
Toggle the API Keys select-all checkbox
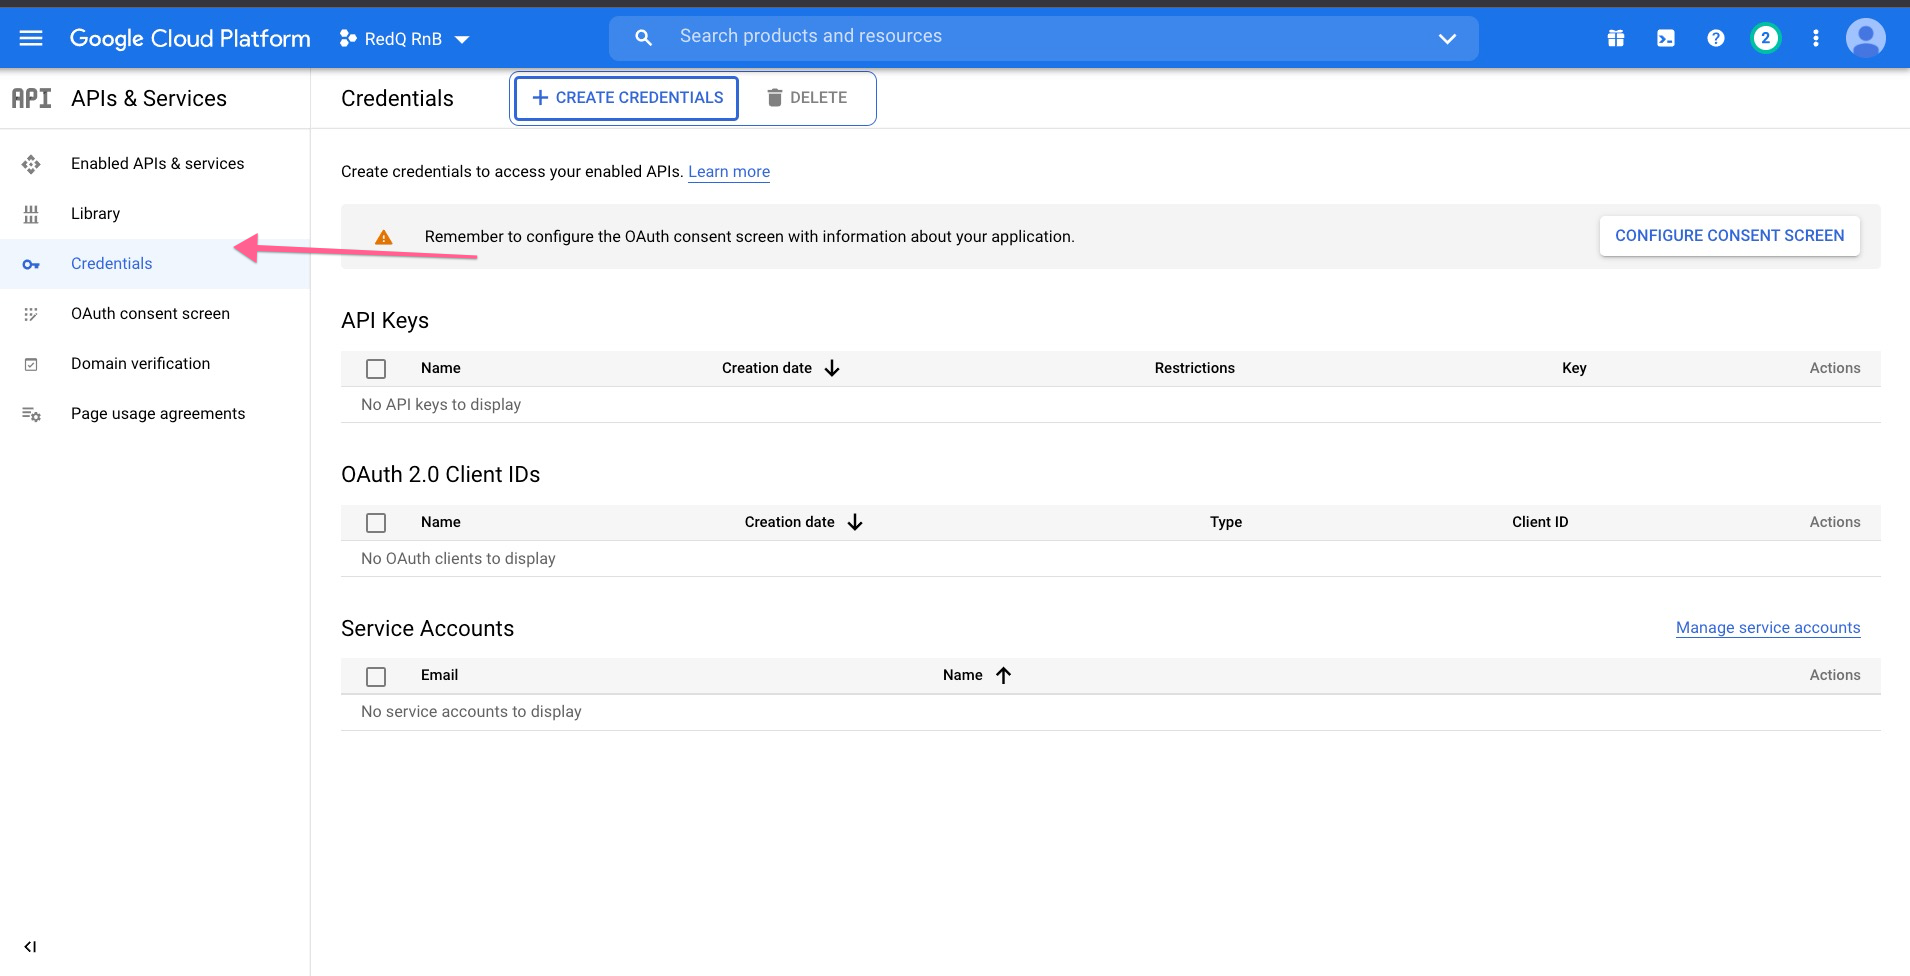click(376, 369)
